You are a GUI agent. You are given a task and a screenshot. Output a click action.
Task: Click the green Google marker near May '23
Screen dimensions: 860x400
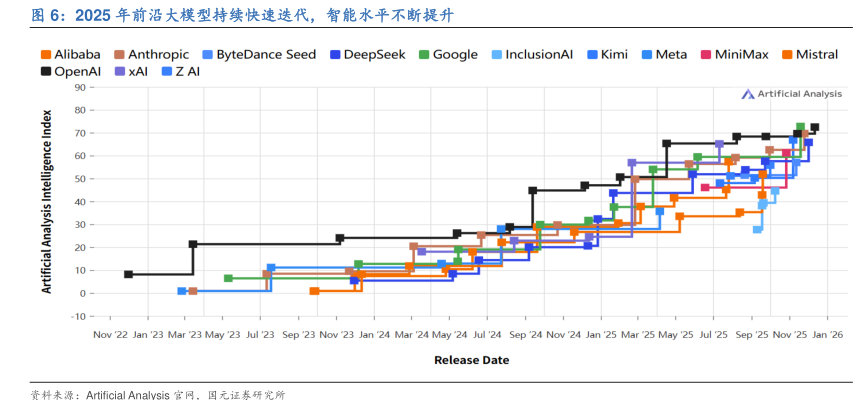pos(228,278)
